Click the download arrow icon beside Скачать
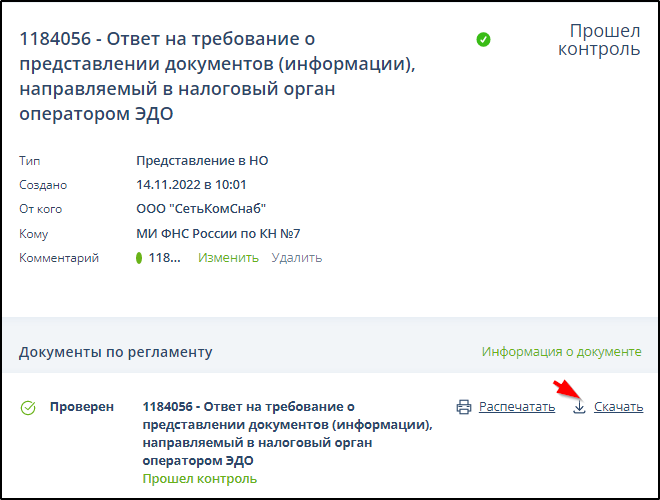The height and width of the screenshot is (500, 660). click(x=579, y=407)
